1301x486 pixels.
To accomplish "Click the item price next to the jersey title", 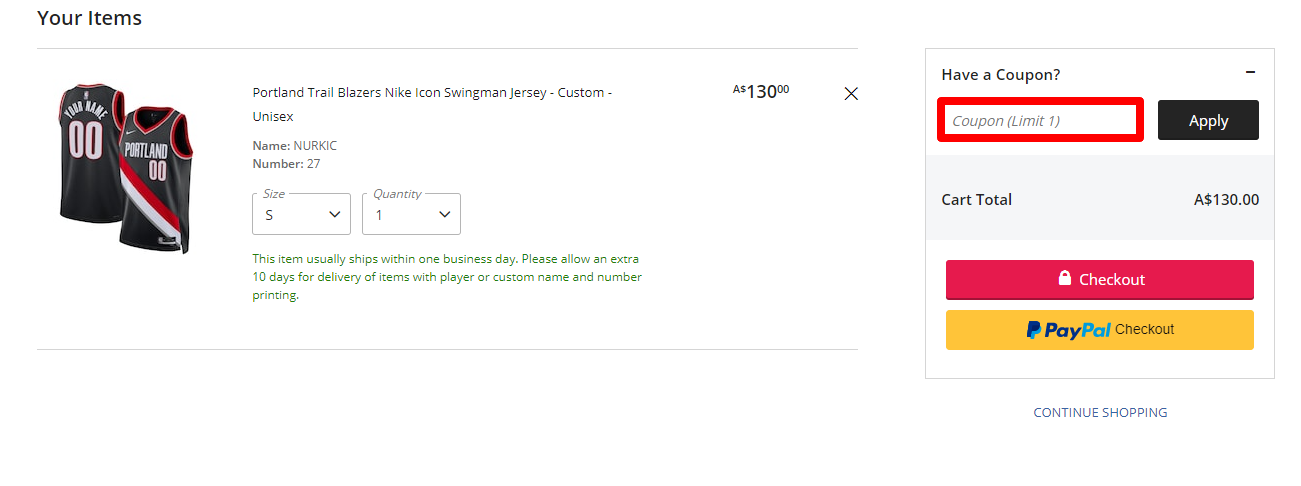I will tap(761, 91).
